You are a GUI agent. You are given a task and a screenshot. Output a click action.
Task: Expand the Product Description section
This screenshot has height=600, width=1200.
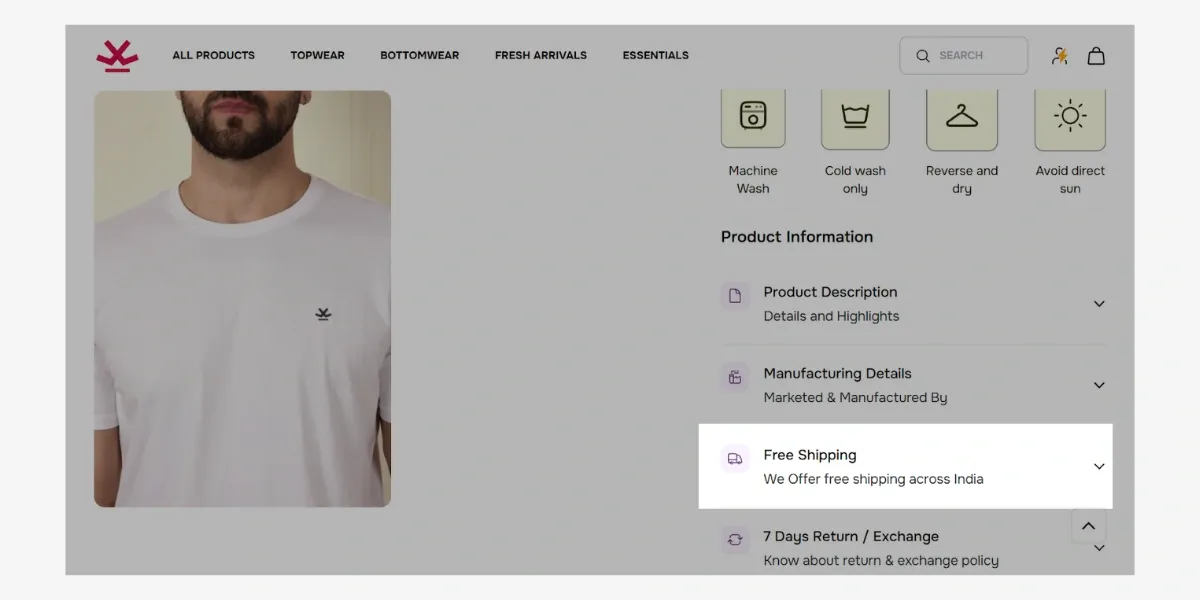point(1099,303)
